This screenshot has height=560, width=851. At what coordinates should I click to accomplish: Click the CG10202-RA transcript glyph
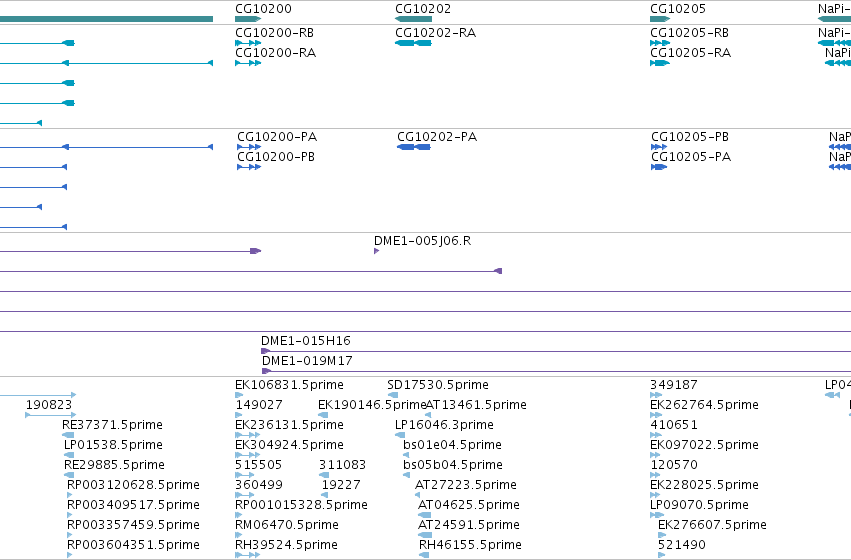click(x=414, y=43)
